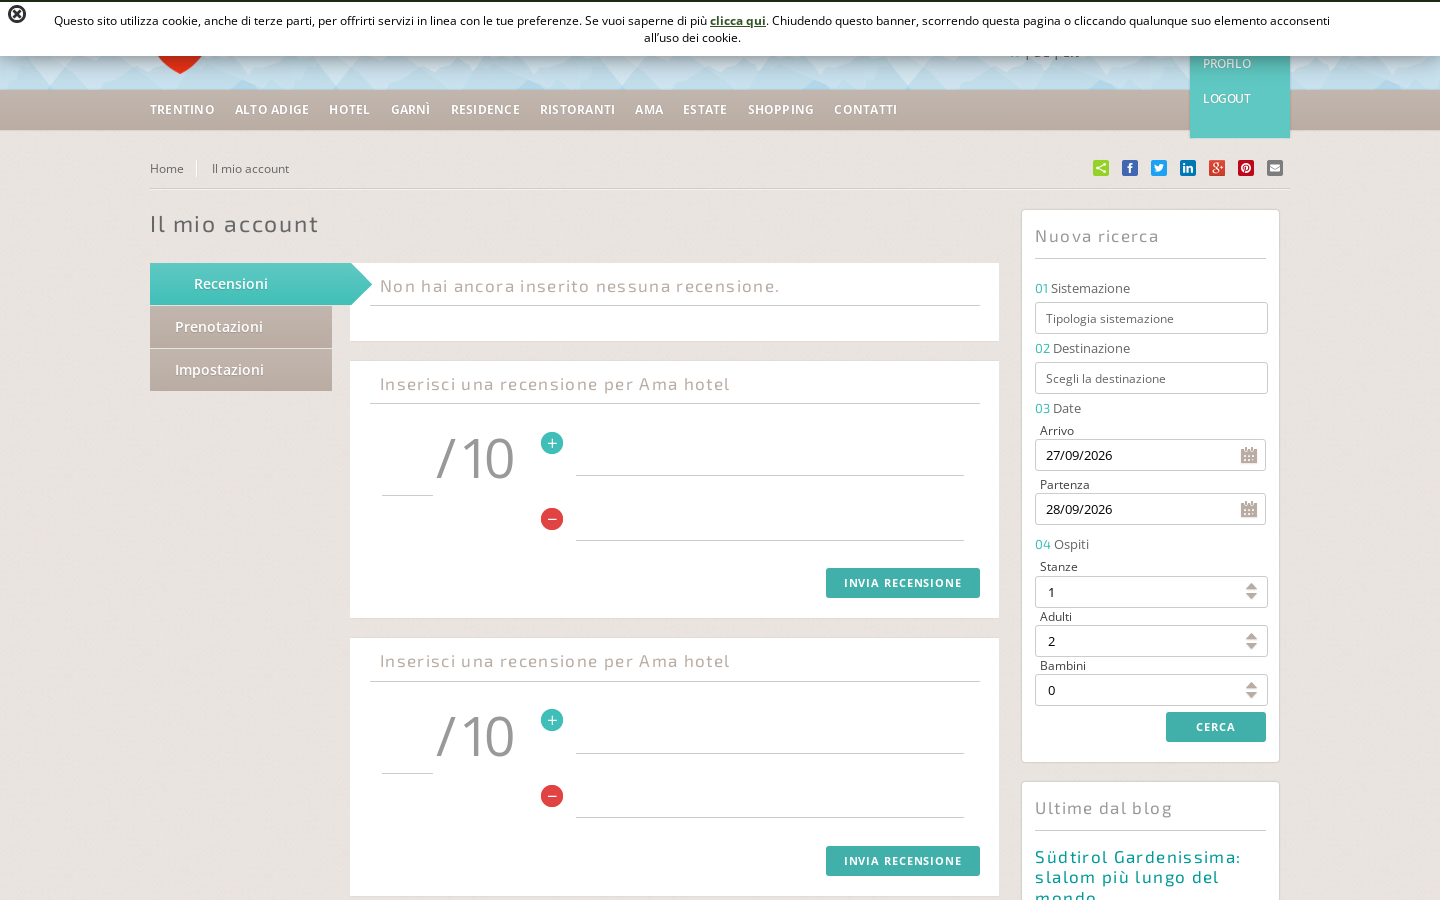Select the Impostazioni tab
This screenshot has width=1440, height=900.
241,370
